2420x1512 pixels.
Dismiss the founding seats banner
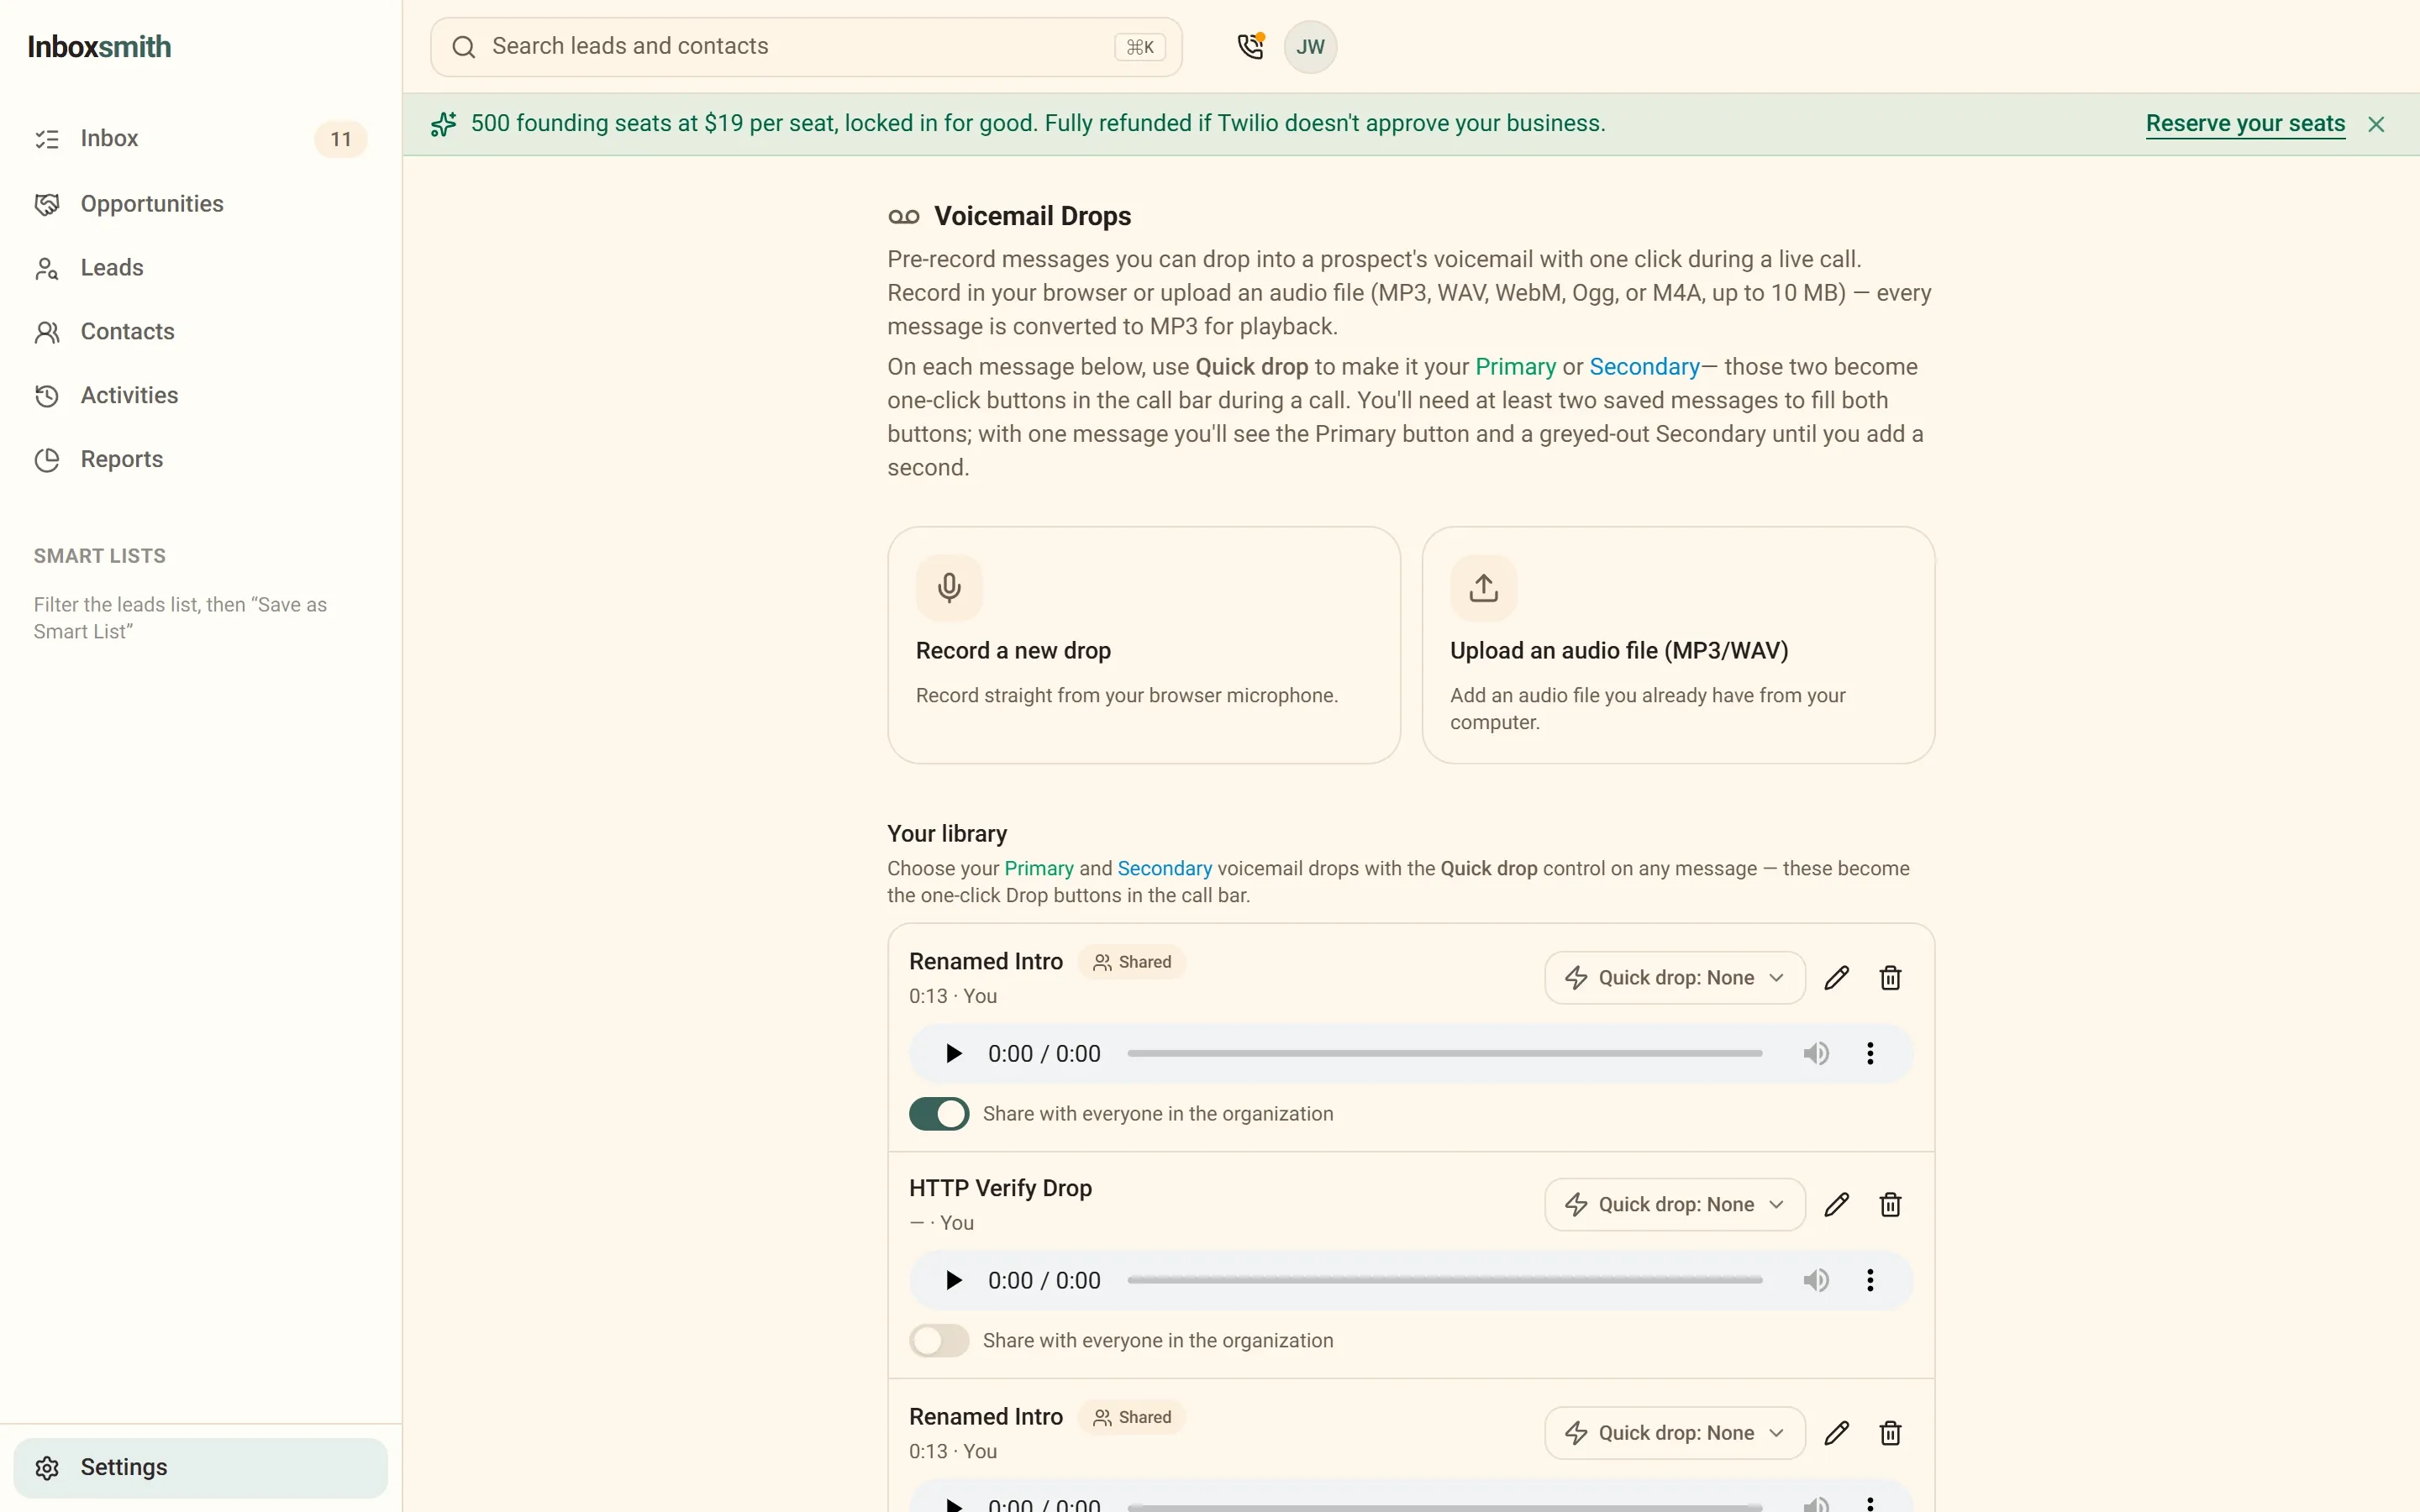(2376, 124)
